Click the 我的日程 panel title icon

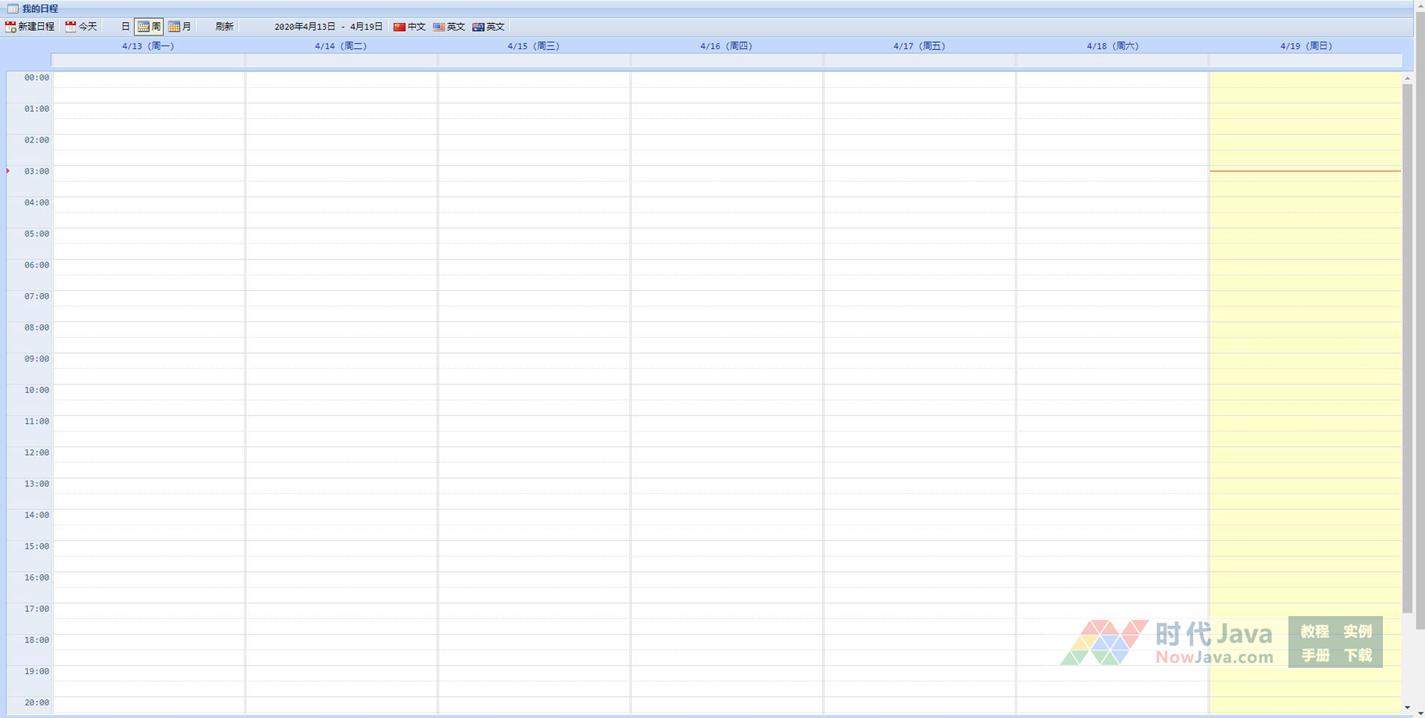click(x=12, y=9)
